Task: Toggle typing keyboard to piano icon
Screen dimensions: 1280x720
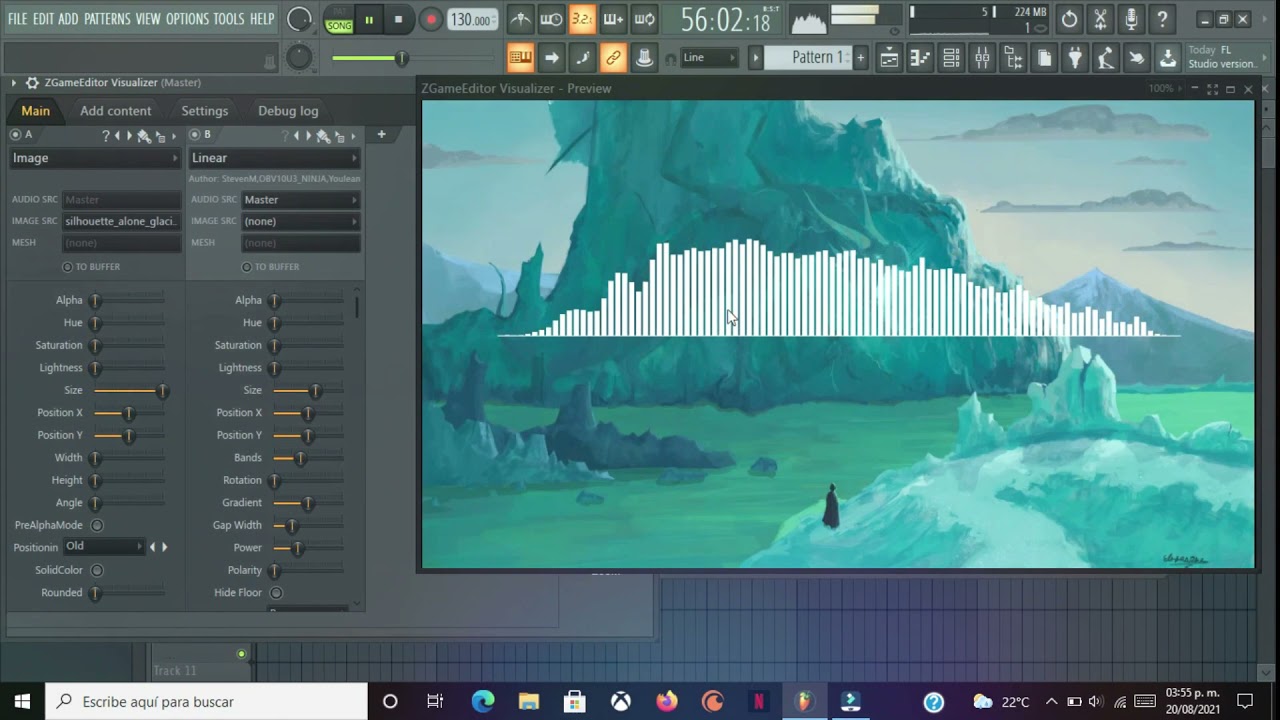Action: (520, 58)
